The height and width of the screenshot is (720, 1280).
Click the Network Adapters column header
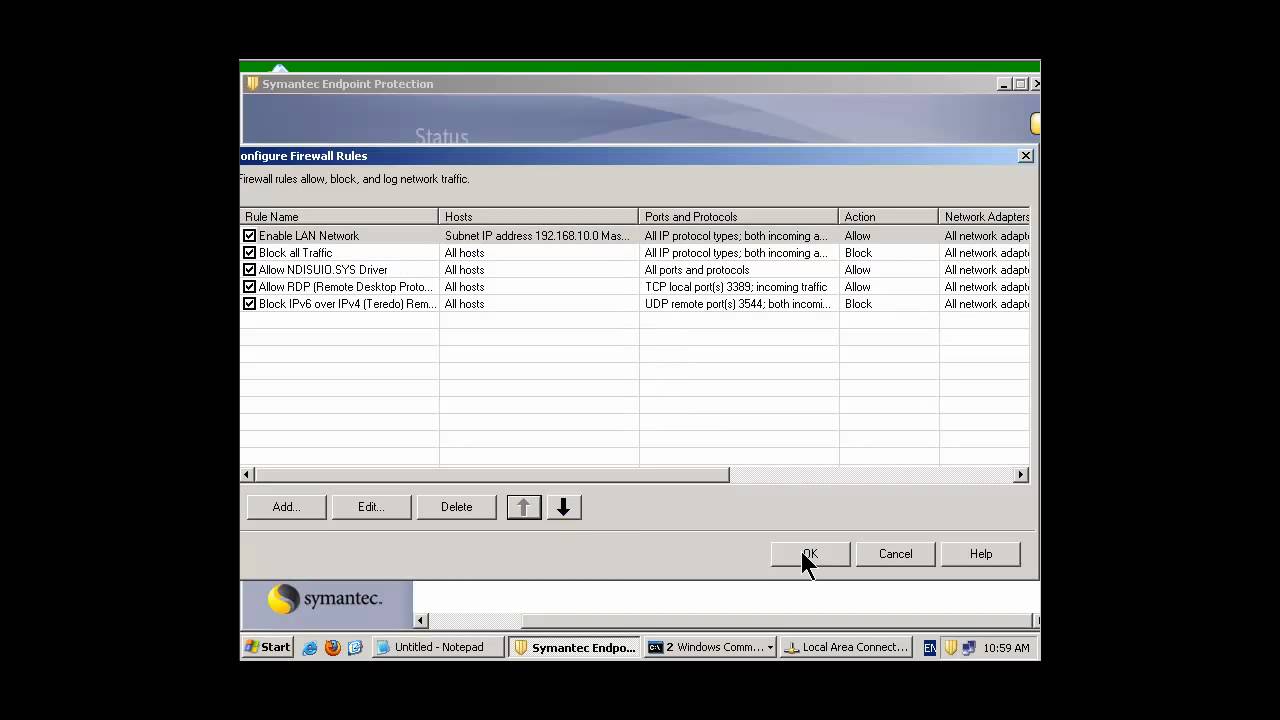(x=984, y=217)
